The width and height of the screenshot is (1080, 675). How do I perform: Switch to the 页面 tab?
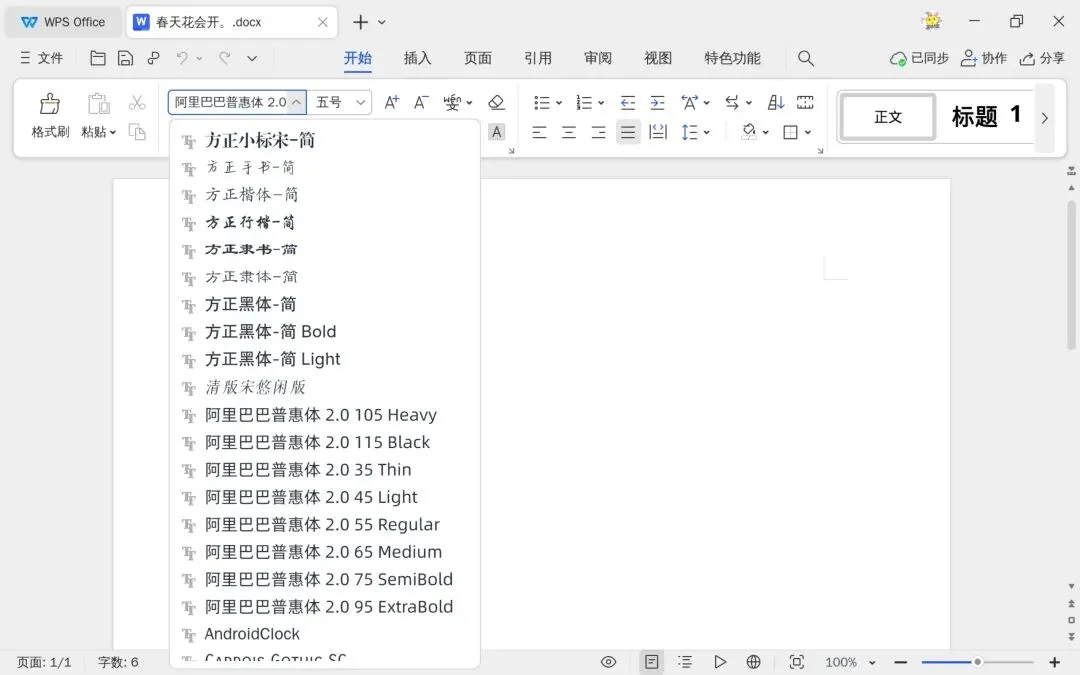478,59
